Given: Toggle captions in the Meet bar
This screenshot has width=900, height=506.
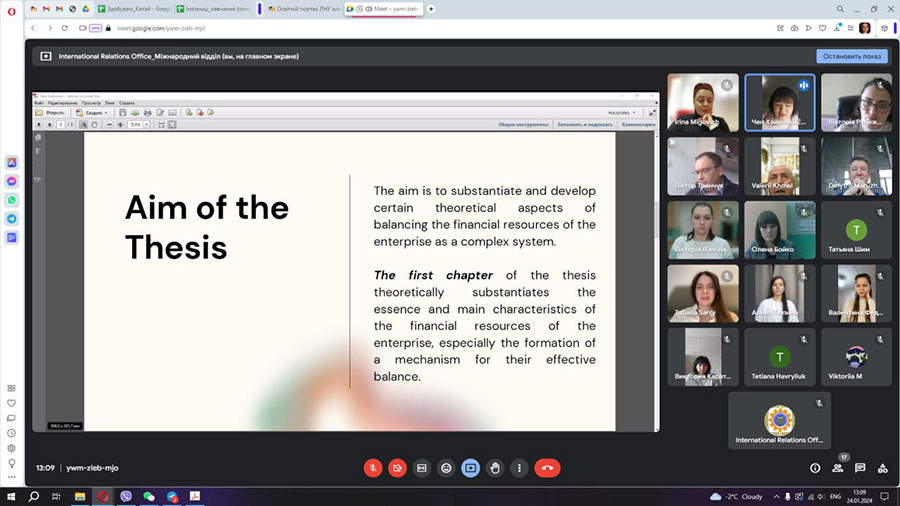Looking at the screenshot, I should (x=422, y=468).
